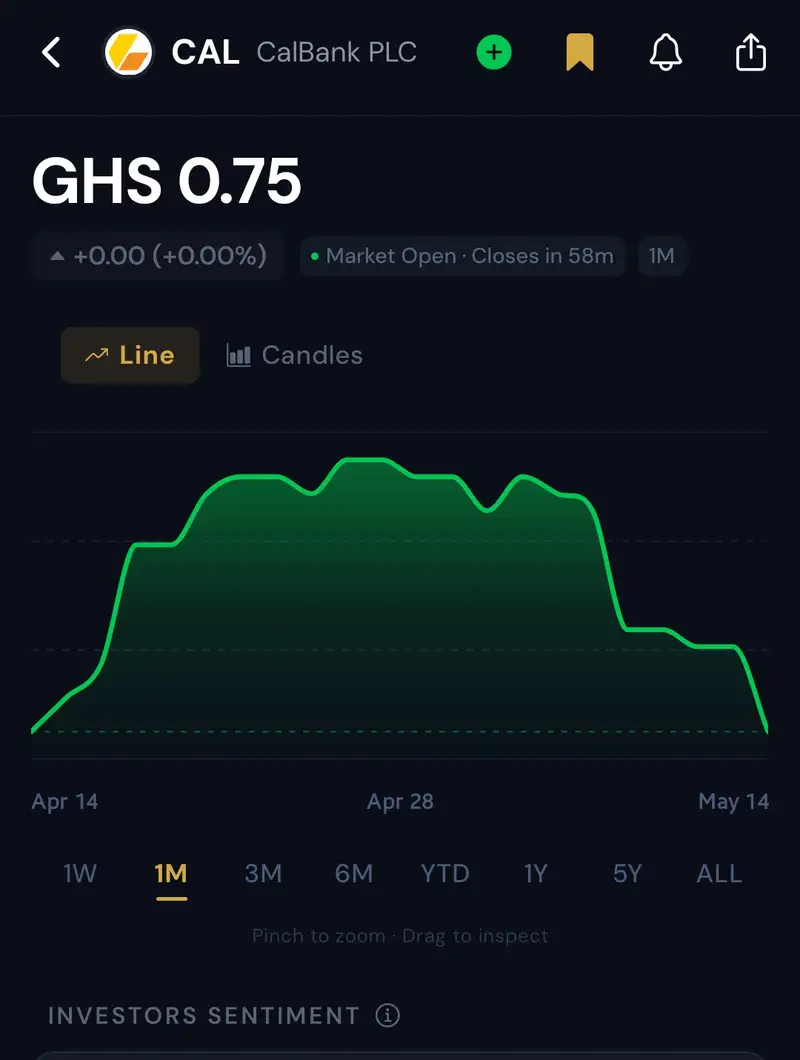Select the 3M time range
This screenshot has height=1060, width=800.
click(x=263, y=873)
